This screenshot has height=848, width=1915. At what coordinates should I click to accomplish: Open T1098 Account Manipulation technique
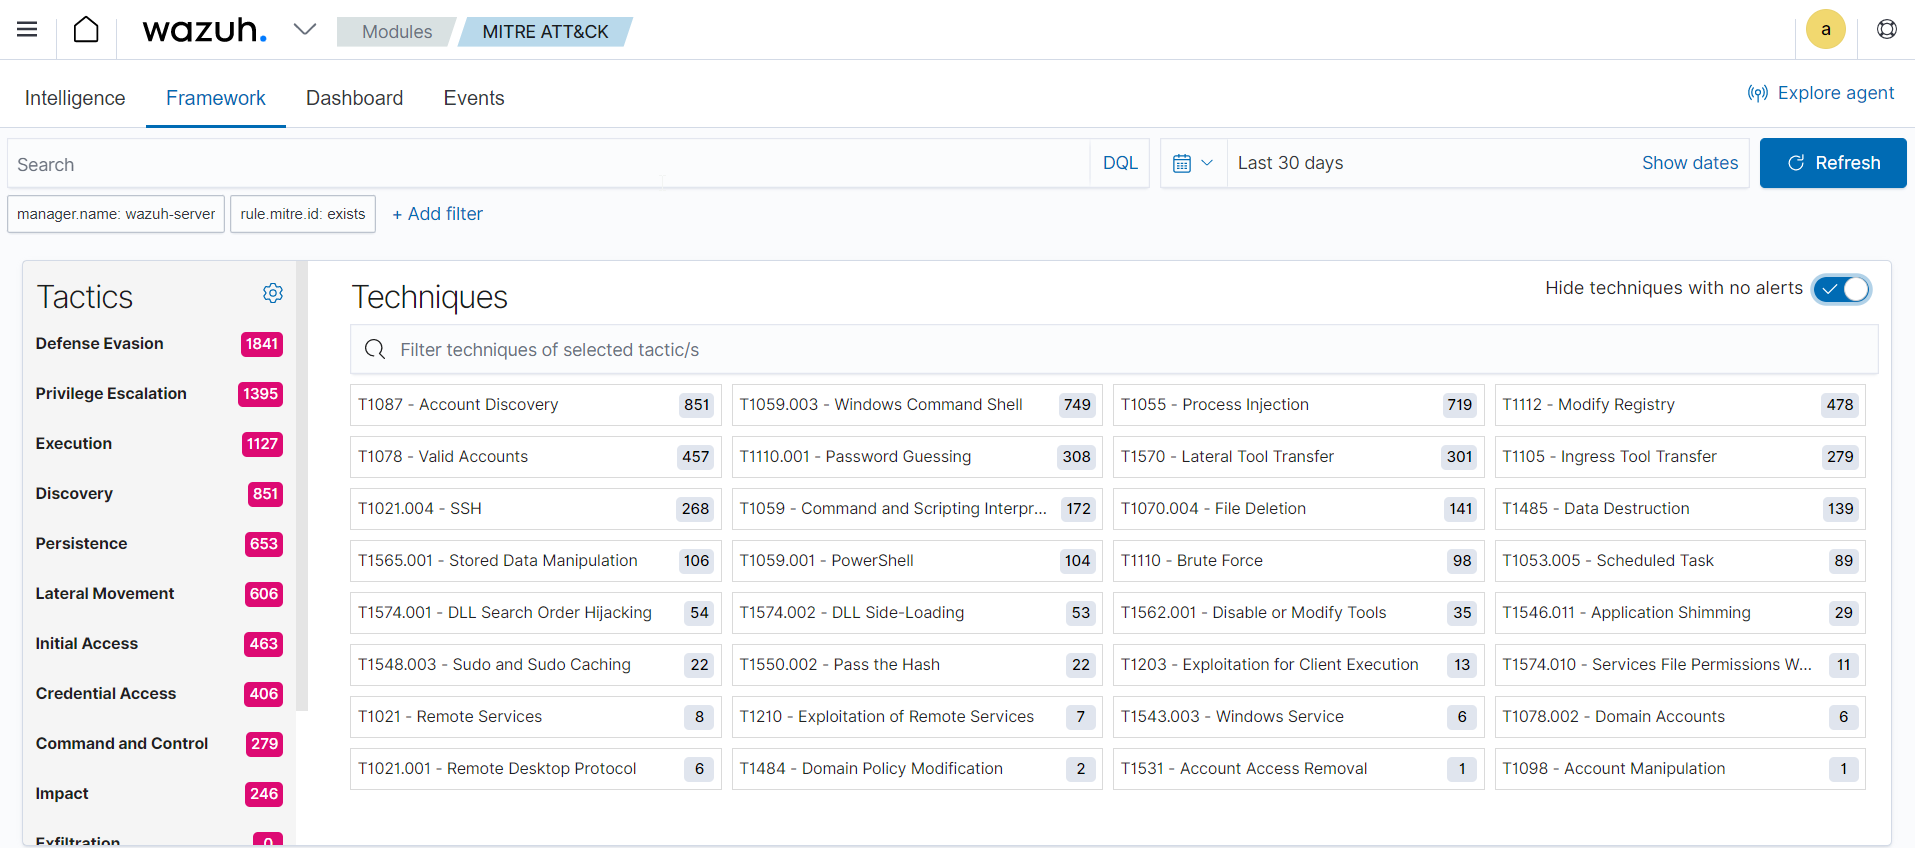click(x=1680, y=769)
